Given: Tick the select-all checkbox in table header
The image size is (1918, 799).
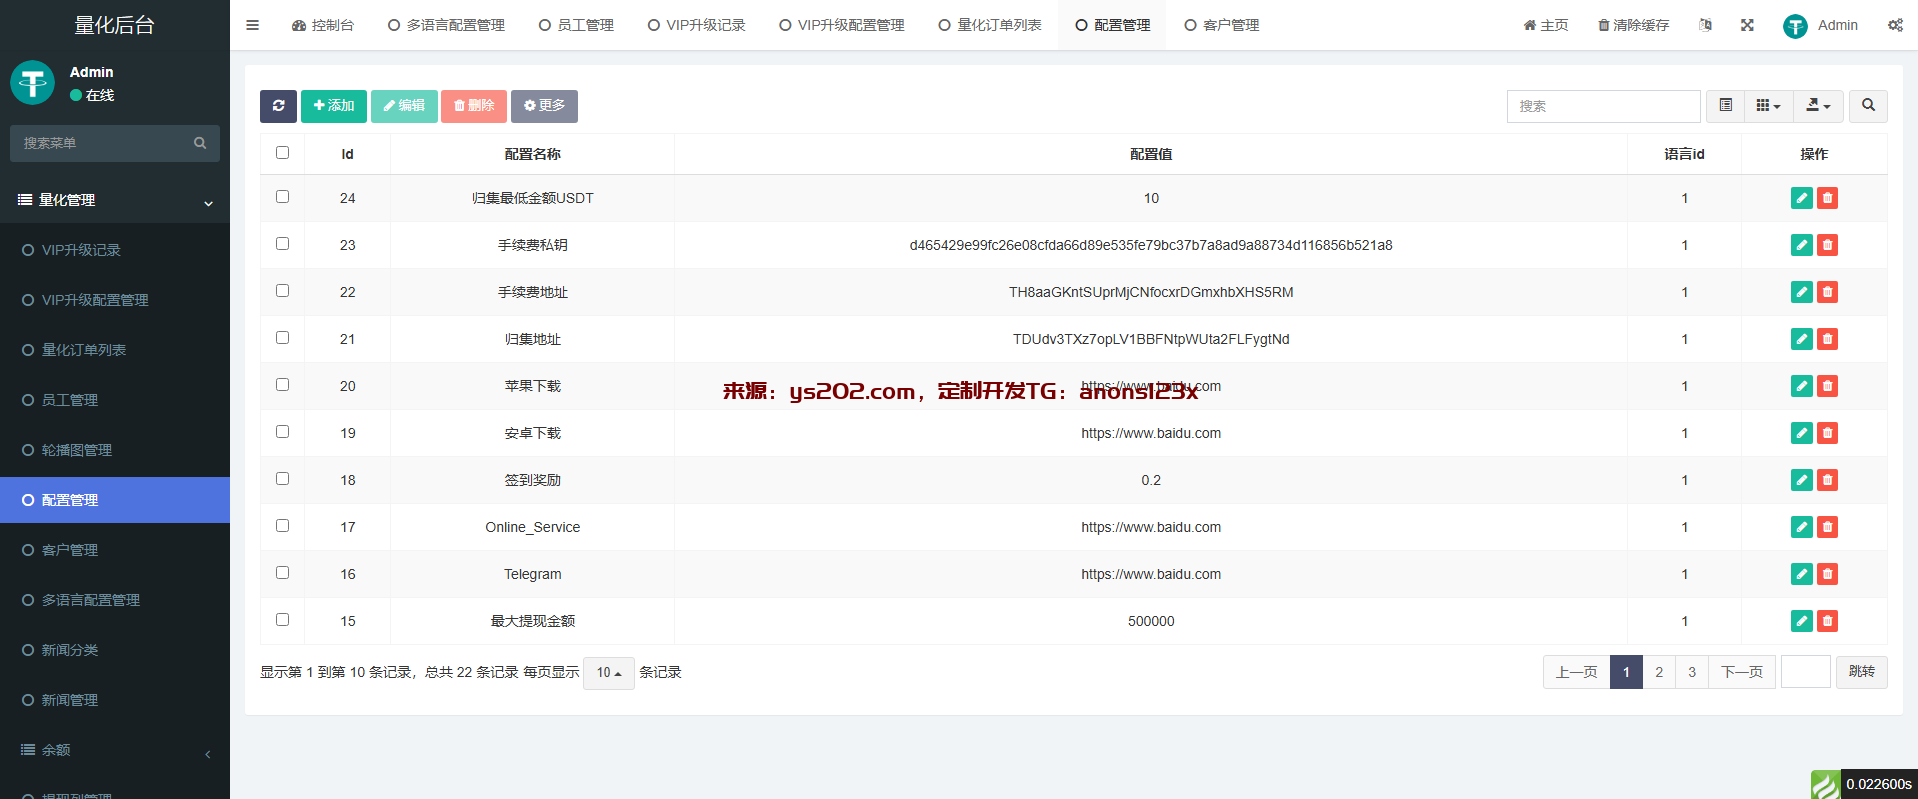Looking at the screenshot, I should (282, 153).
